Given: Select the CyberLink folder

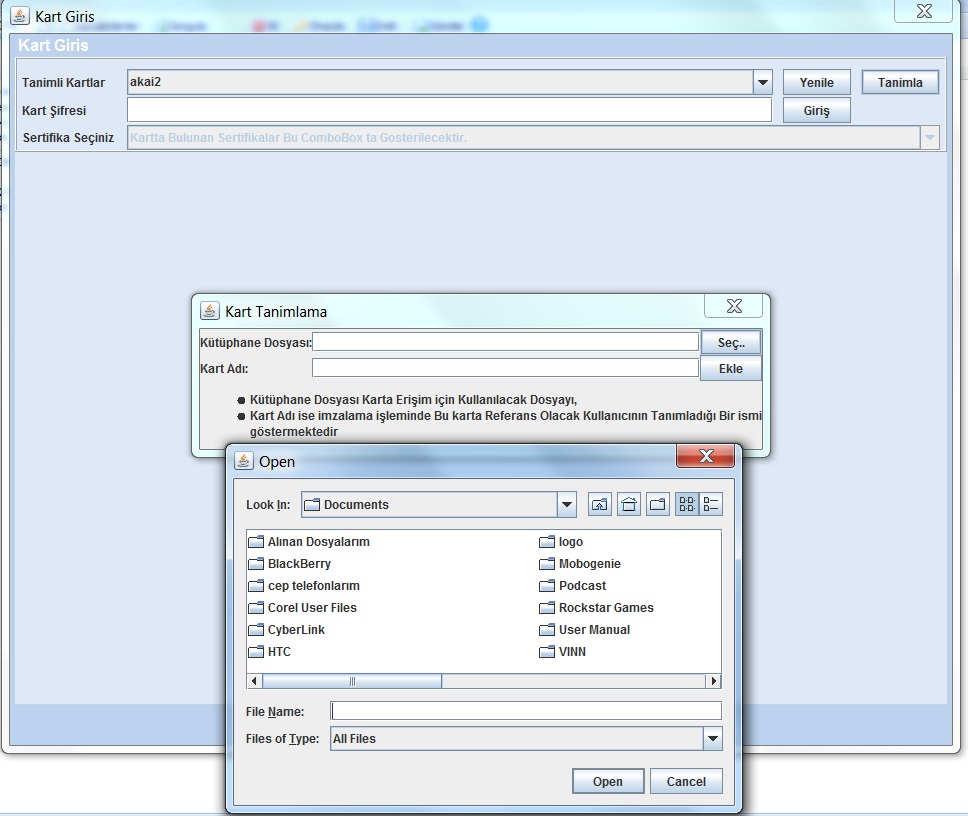Looking at the screenshot, I should tap(295, 630).
